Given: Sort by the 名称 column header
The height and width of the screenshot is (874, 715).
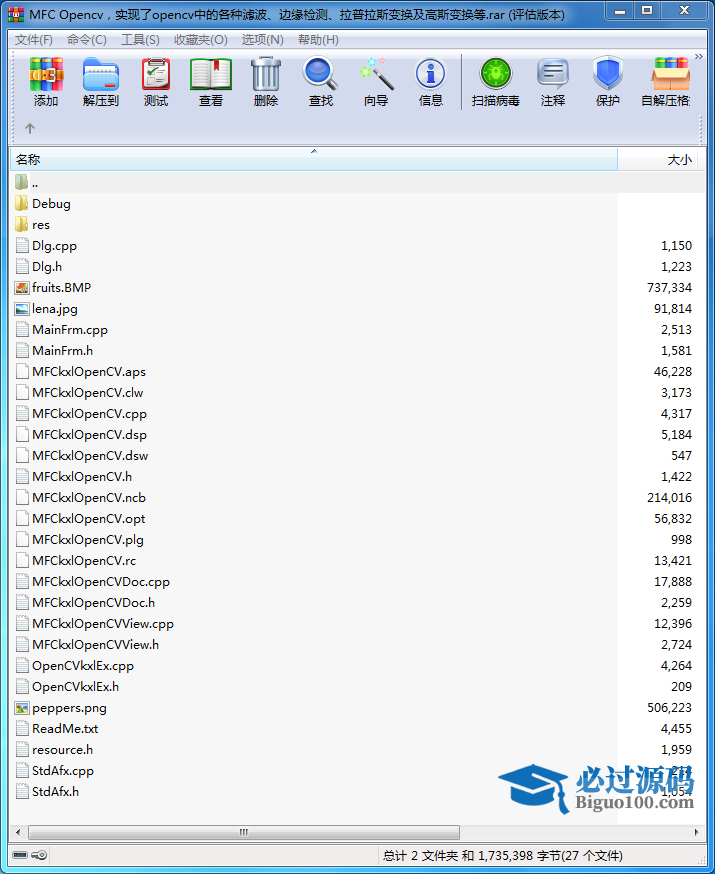Looking at the screenshot, I should pyautogui.click(x=314, y=159).
